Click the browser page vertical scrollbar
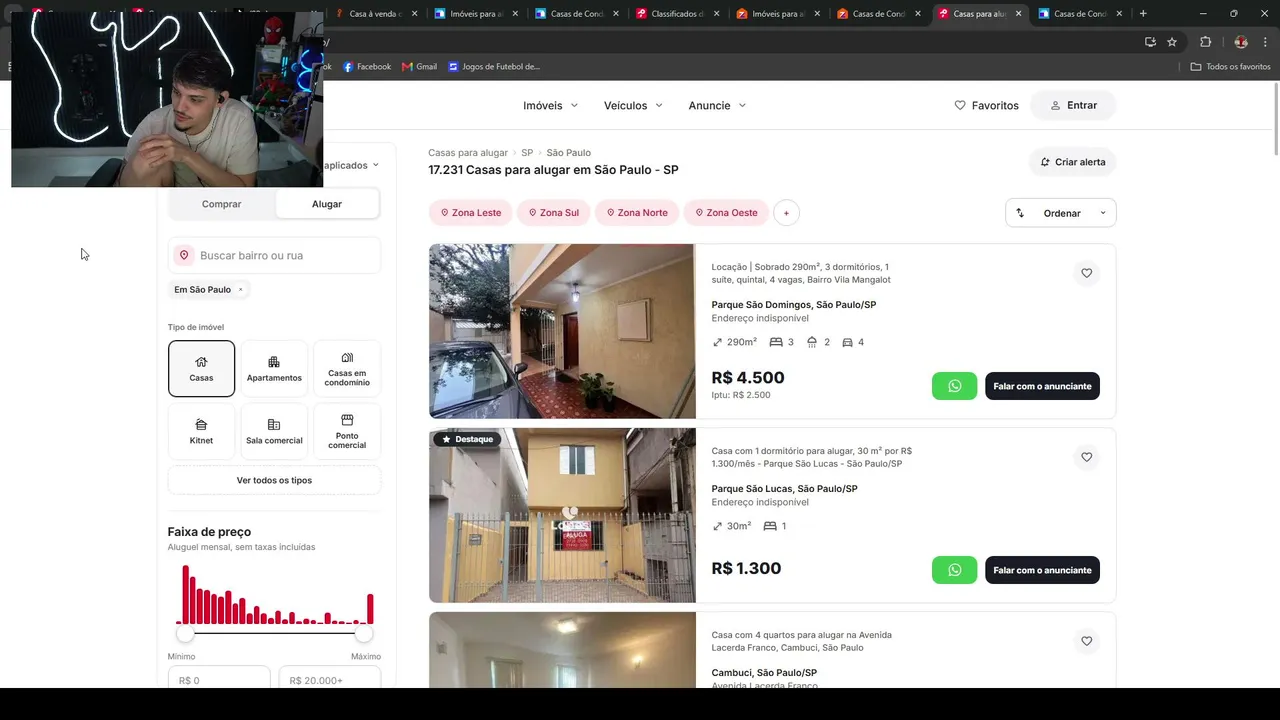 pos(1275,118)
